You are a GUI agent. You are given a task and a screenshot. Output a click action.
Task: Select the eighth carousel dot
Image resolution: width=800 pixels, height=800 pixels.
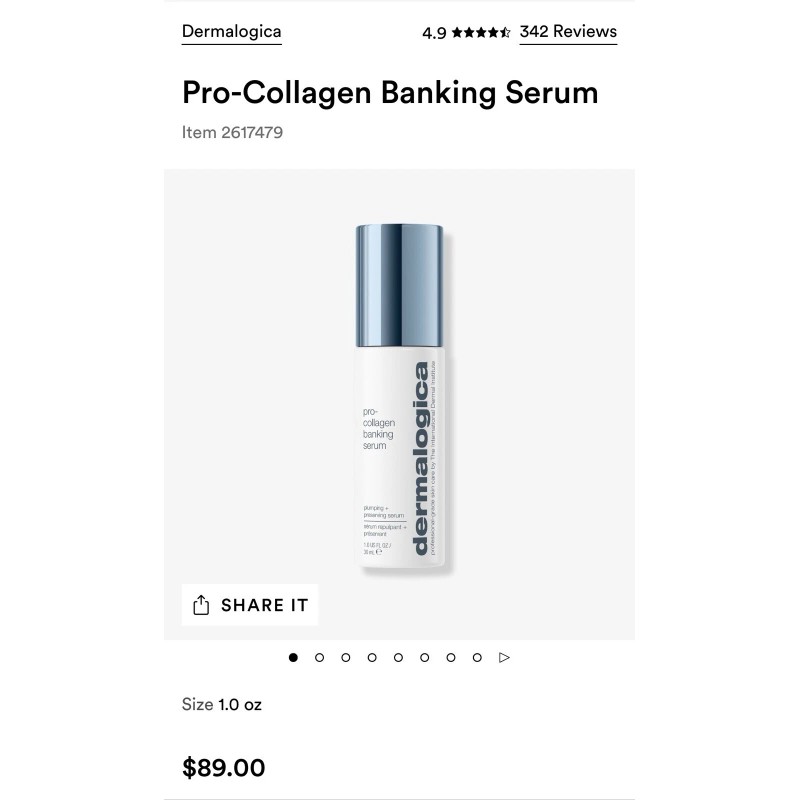(477, 657)
